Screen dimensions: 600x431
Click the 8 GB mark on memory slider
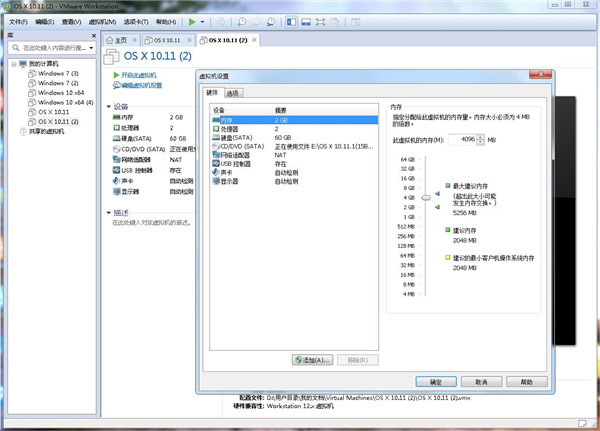[409, 188]
